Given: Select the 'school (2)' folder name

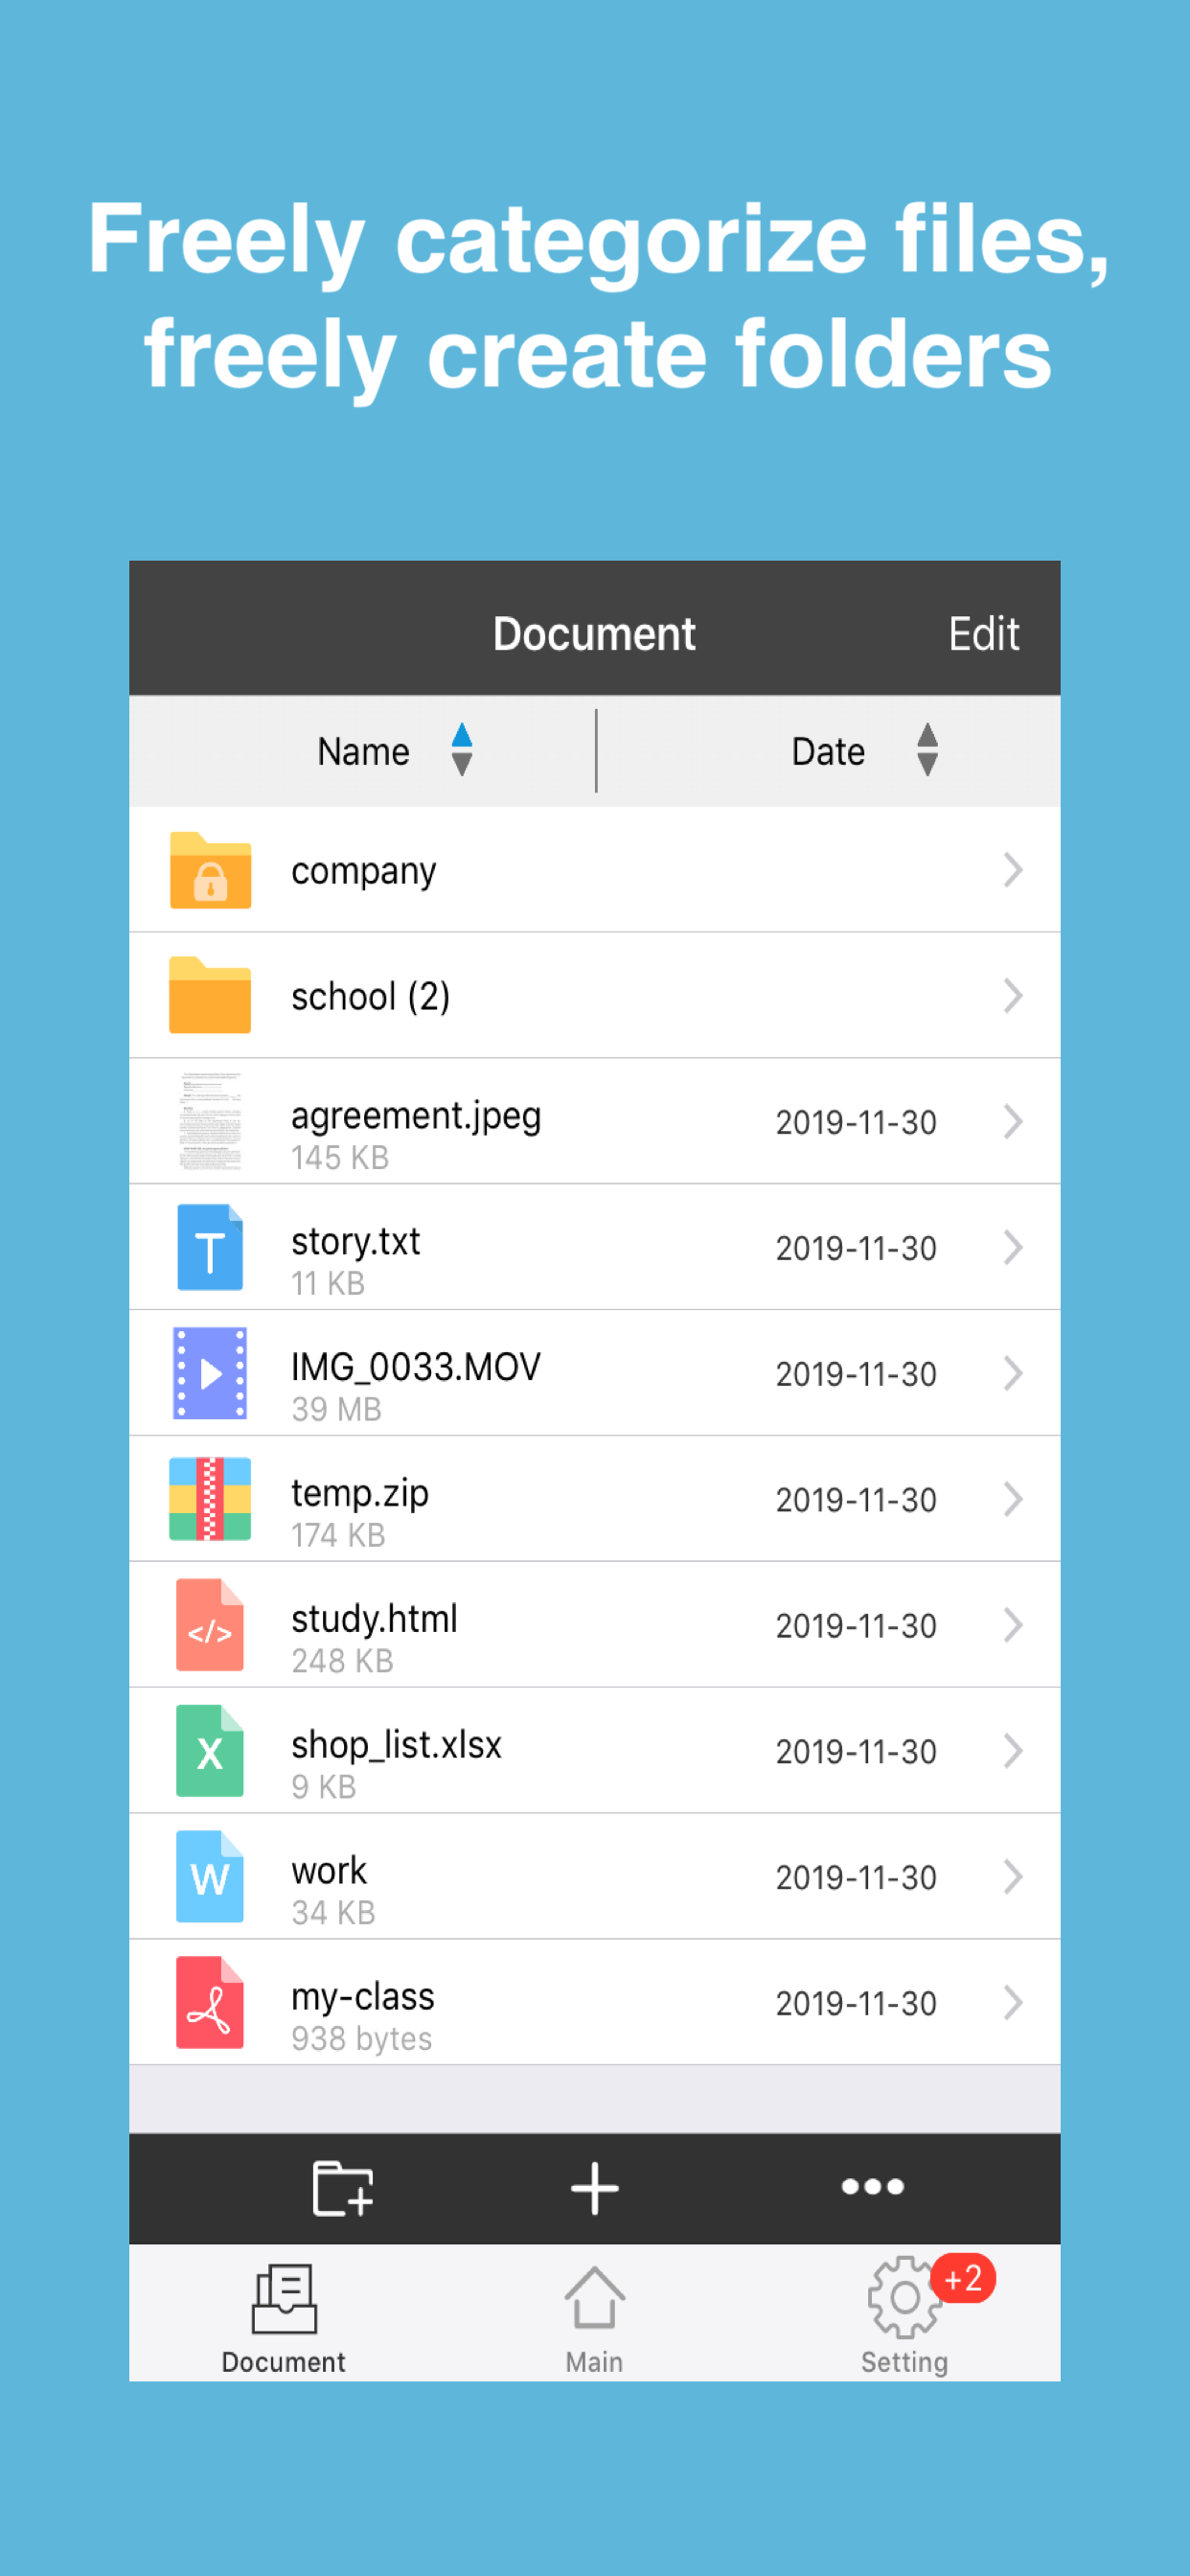Looking at the screenshot, I should (x=371, y=996).
